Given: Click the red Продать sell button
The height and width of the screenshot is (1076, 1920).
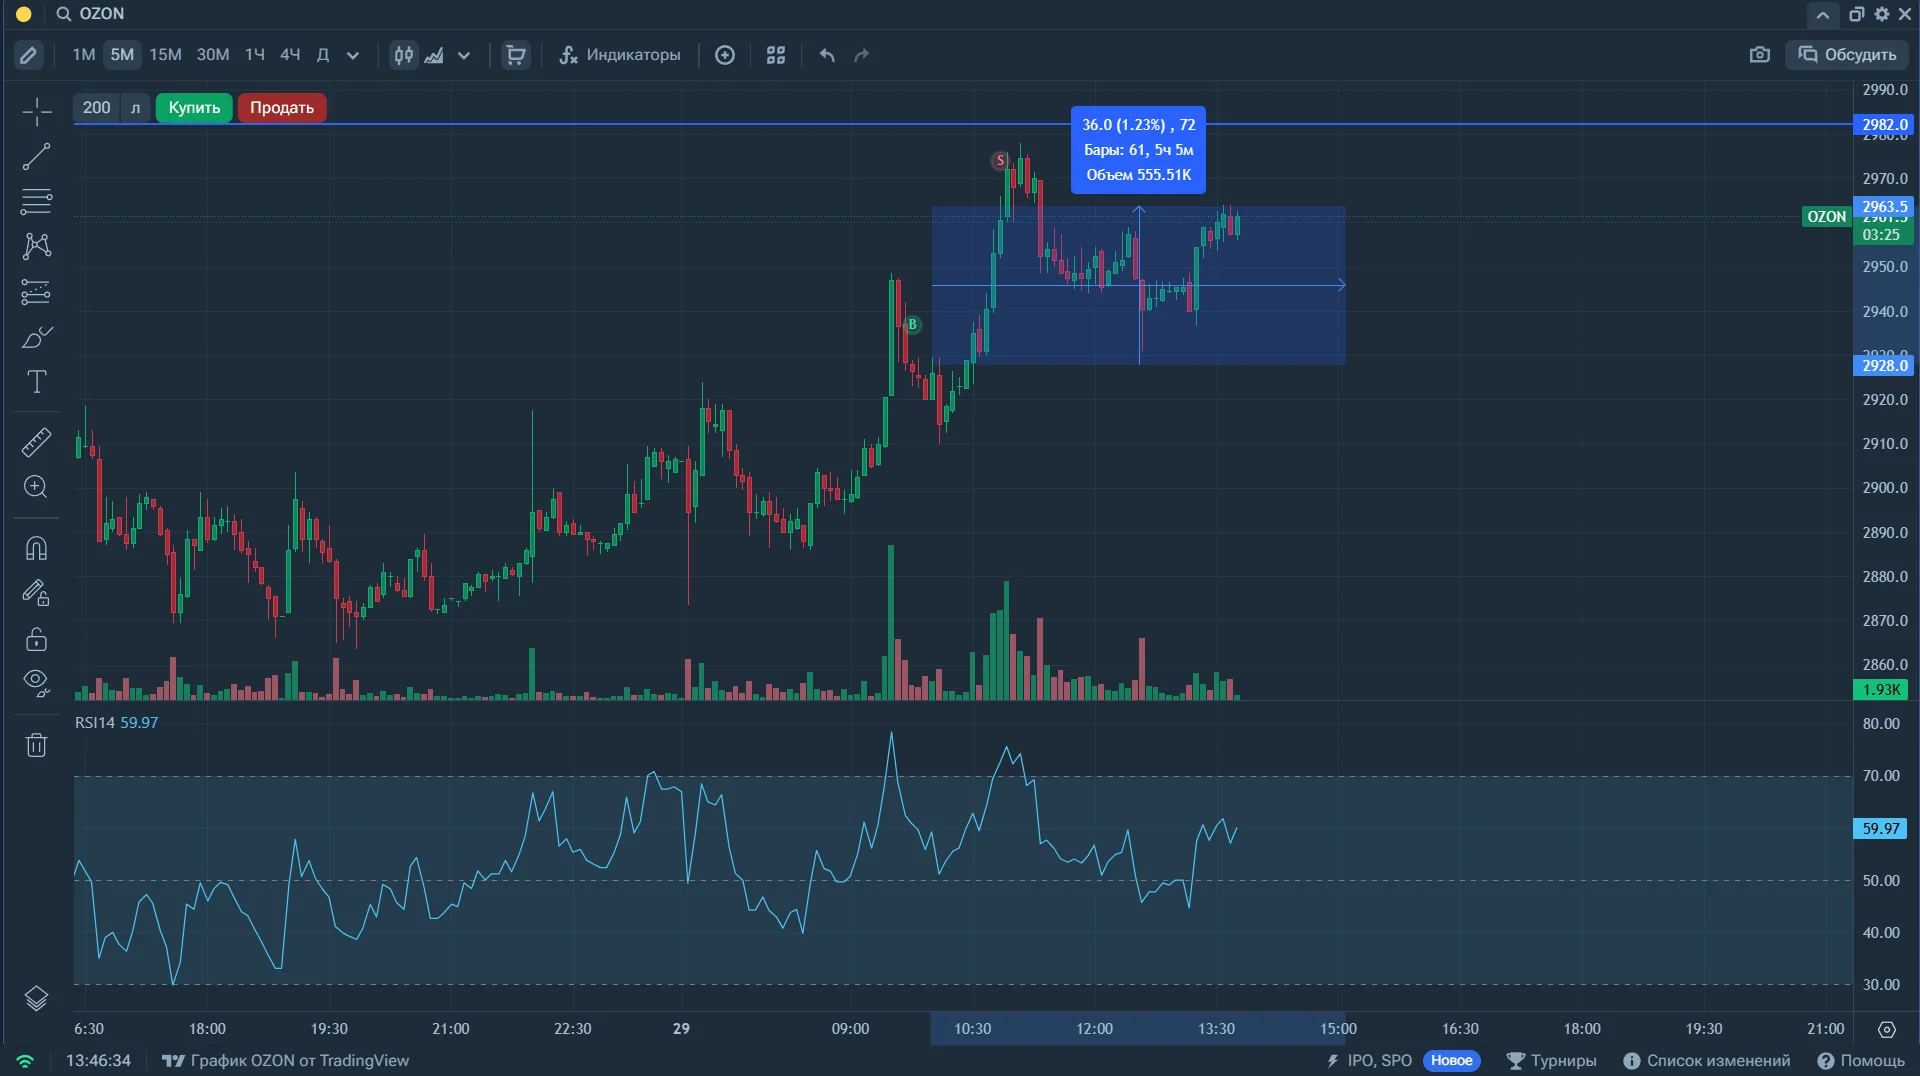Looking at the screenshot, I should pos(282,108).
